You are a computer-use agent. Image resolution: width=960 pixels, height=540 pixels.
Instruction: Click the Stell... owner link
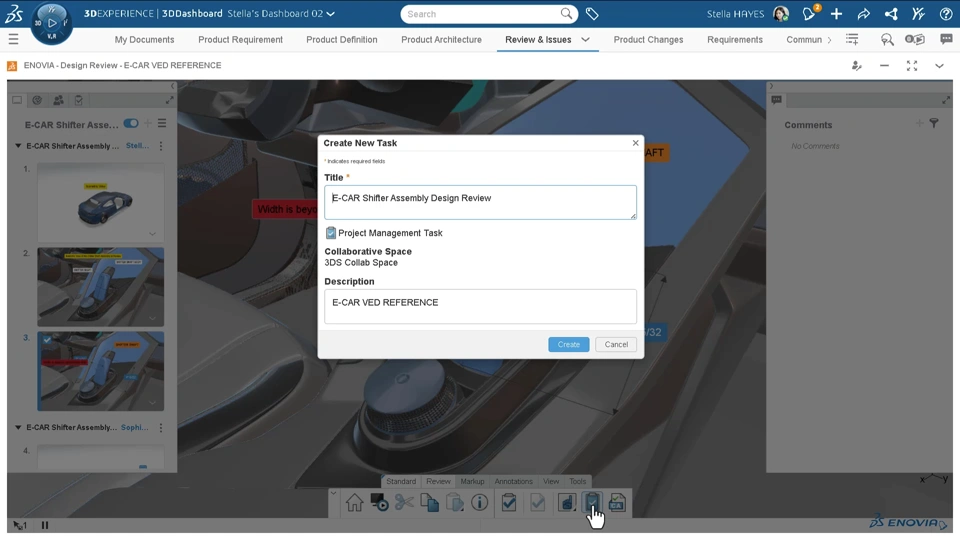(x=137, y=146)
